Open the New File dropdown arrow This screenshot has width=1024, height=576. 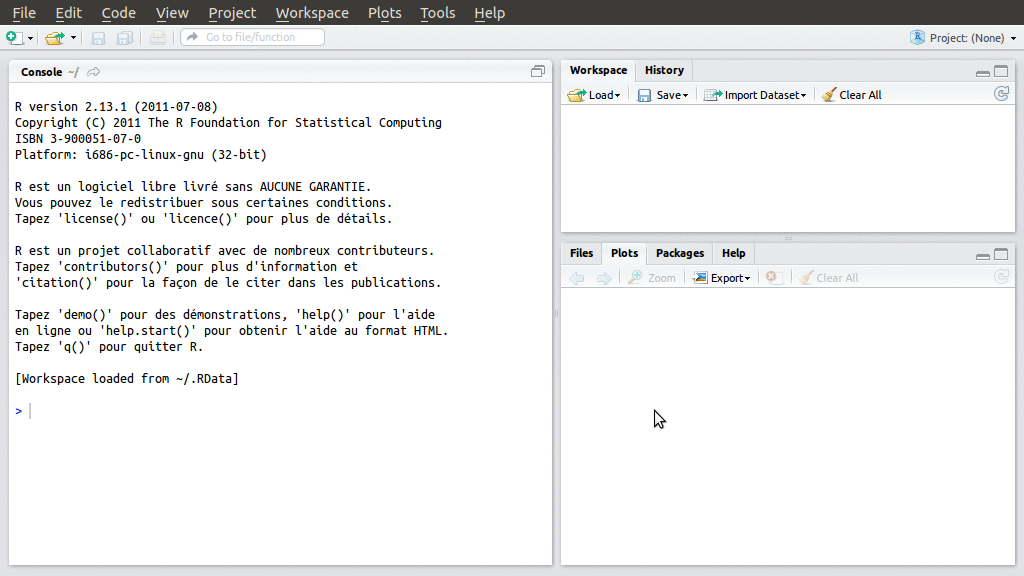[x=30, y=38]
